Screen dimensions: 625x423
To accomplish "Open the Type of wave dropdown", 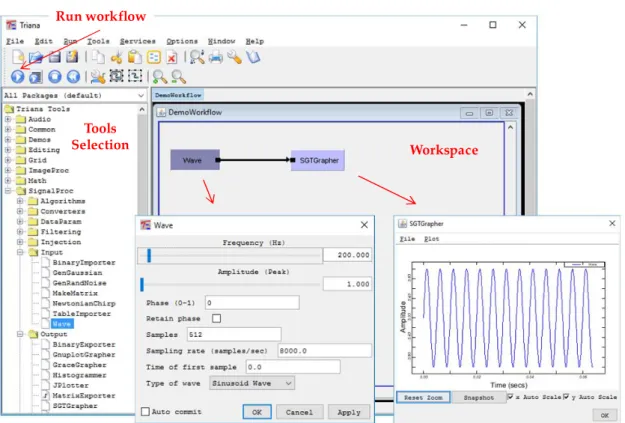I will tap(252, 383).
